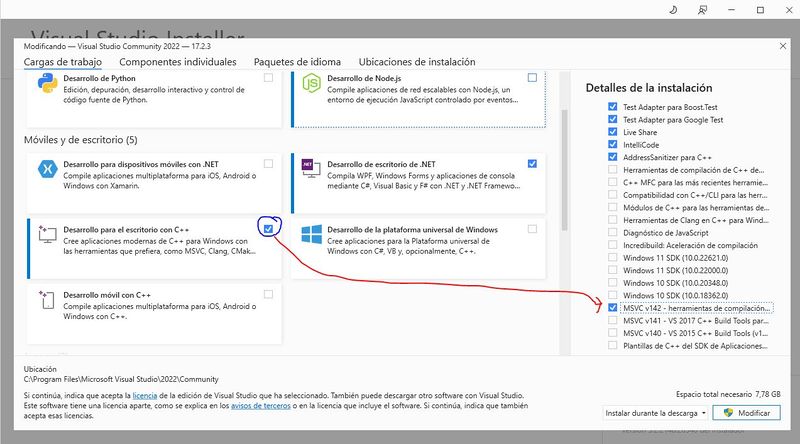Check Herramientas de compilación de C++ option
This screenshot has height=444, width=800.
click(613, 169)
